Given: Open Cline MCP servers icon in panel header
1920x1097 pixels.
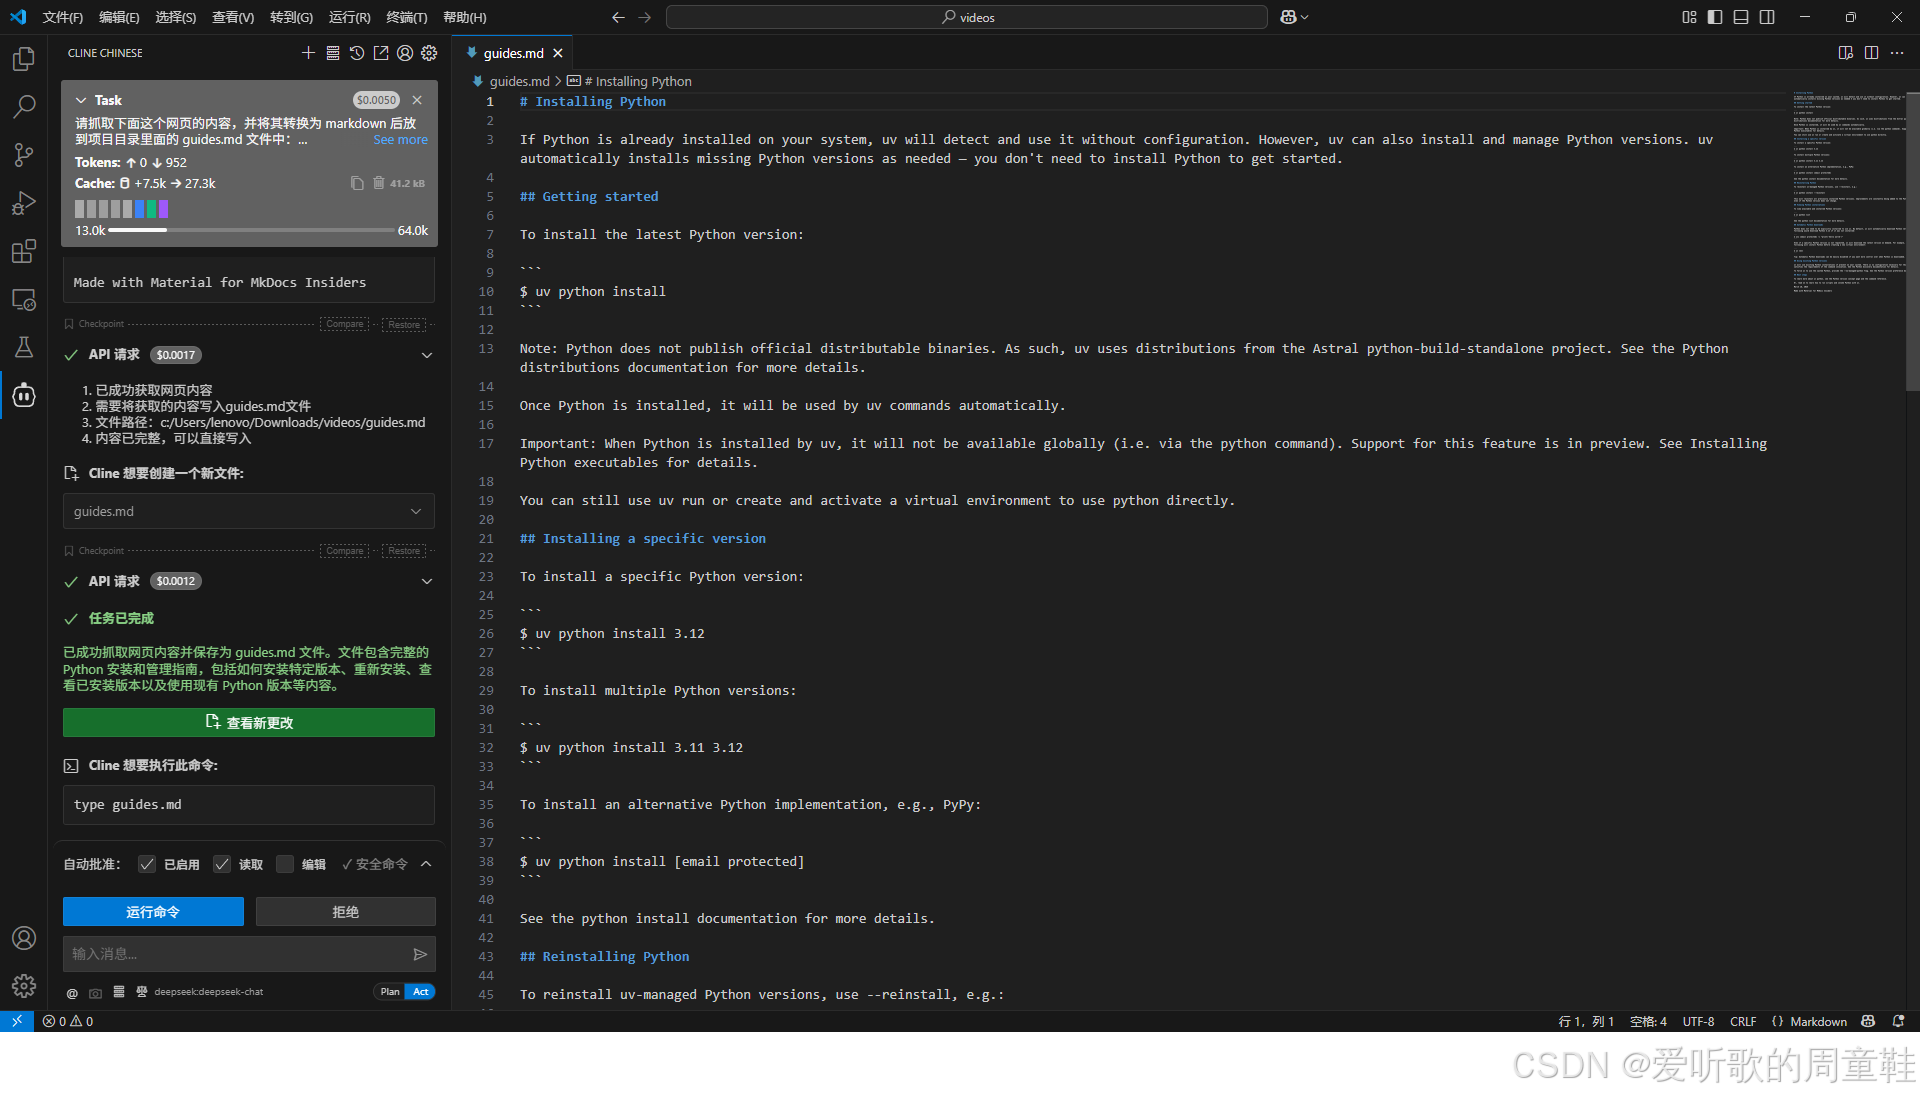Looking at the screenshot, I should click(x=333, y=53).
